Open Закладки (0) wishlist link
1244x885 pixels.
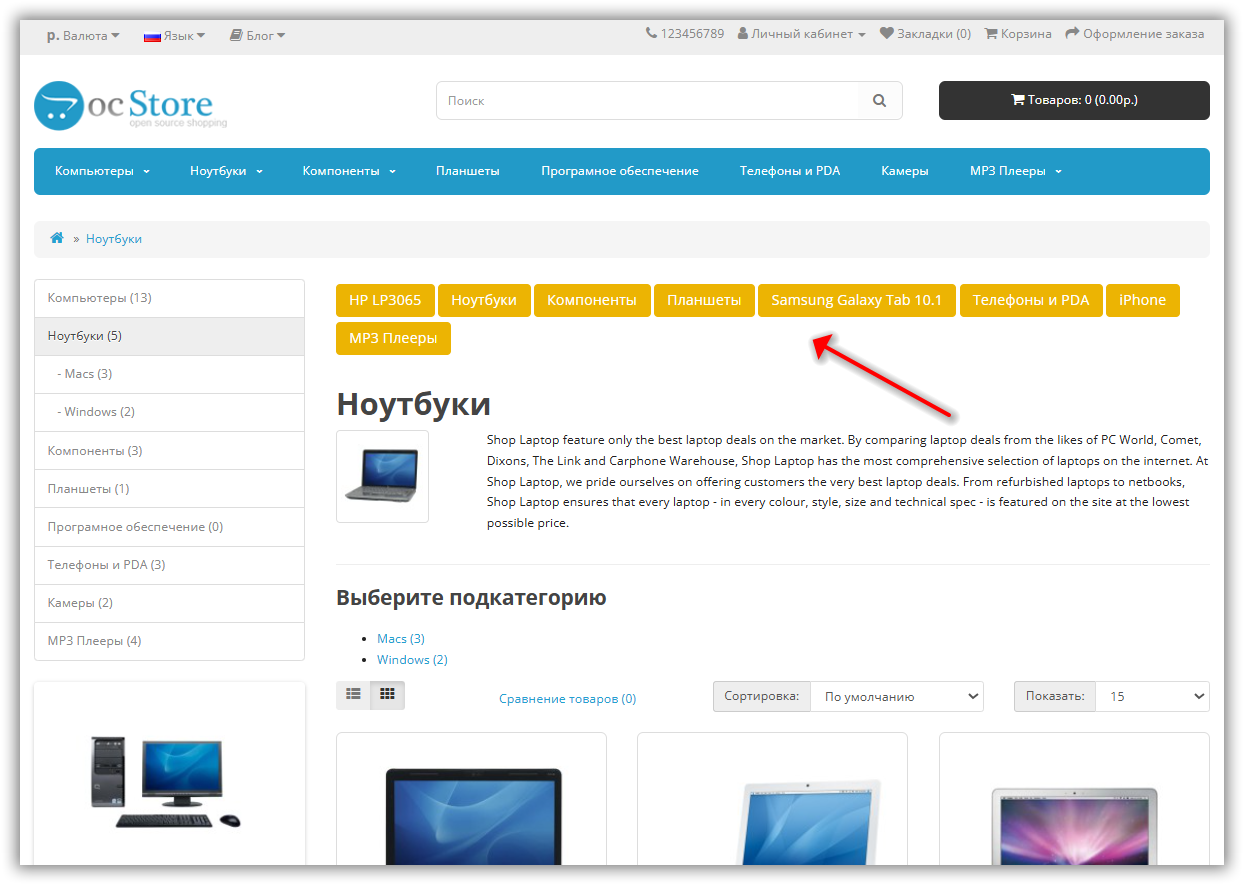coord(925,34)
